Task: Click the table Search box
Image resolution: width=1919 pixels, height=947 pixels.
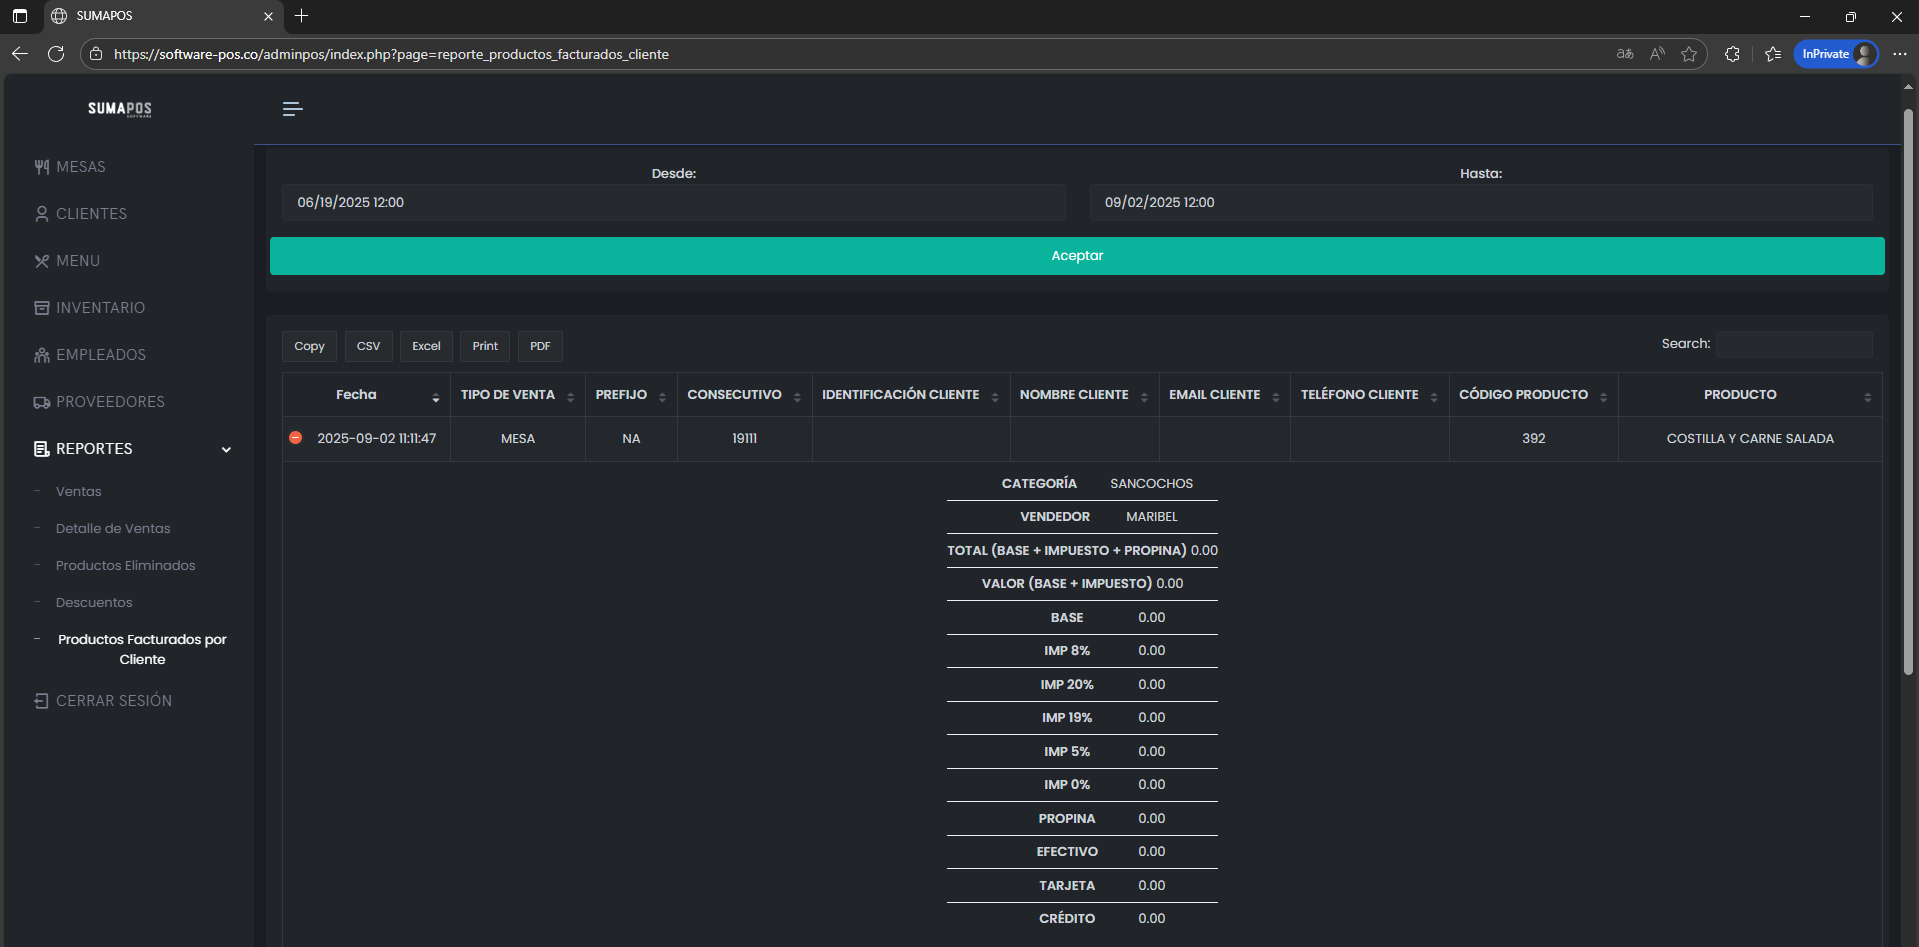Action: point(1794,344)
